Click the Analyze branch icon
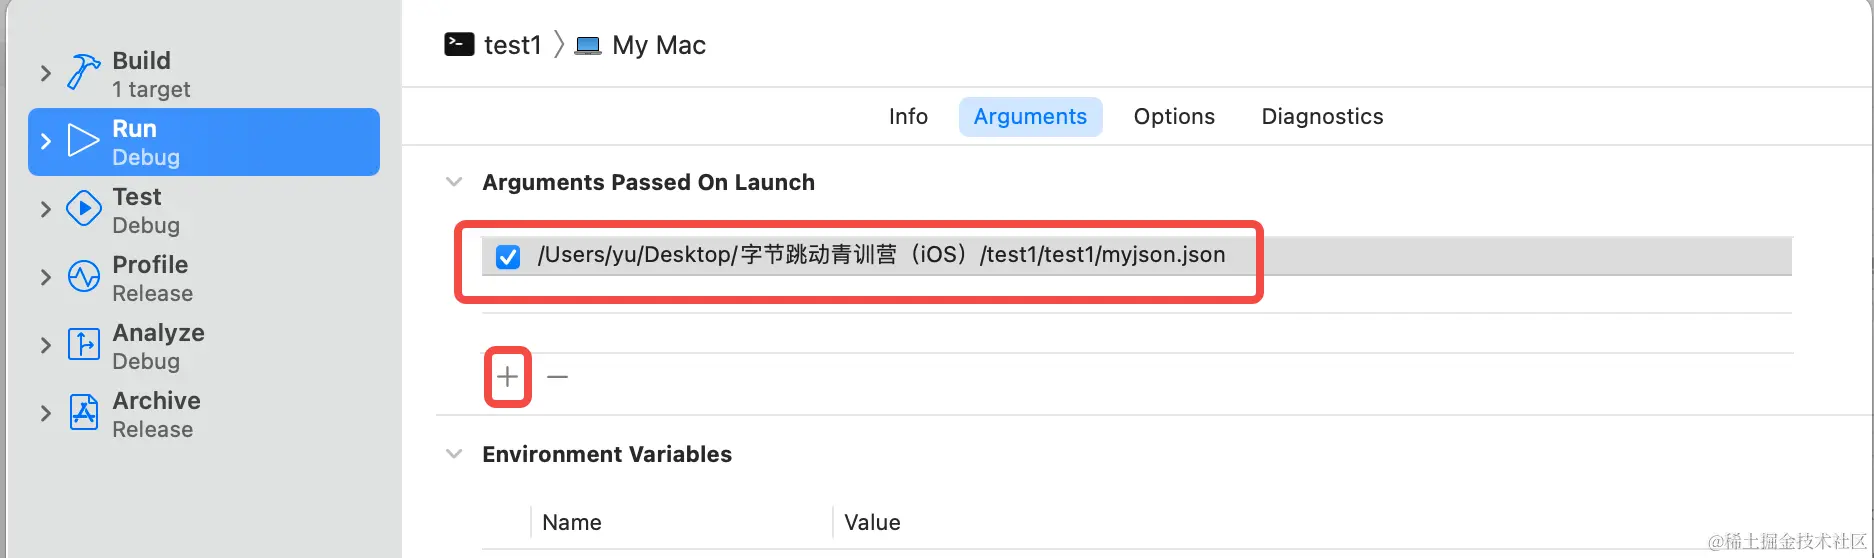1874x558 pixels. [x=83, y=345]
